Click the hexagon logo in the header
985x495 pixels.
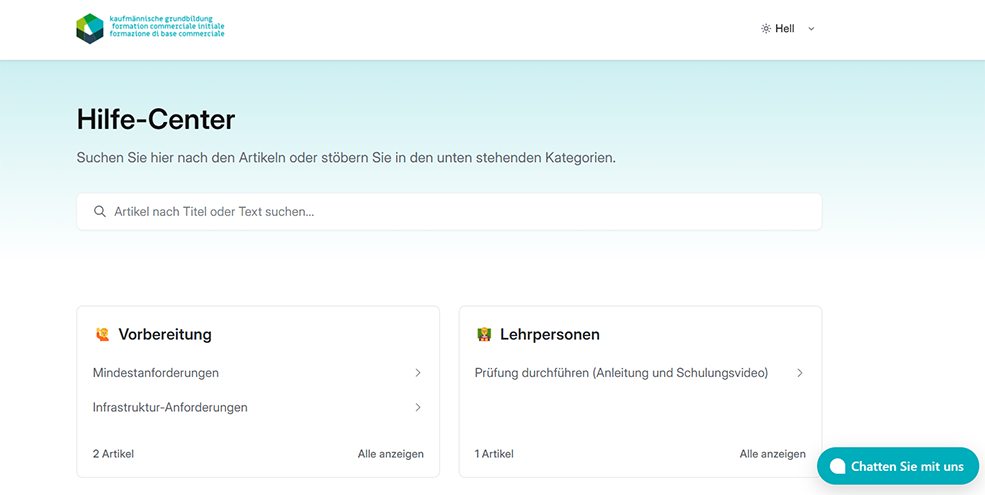[90, 28]
